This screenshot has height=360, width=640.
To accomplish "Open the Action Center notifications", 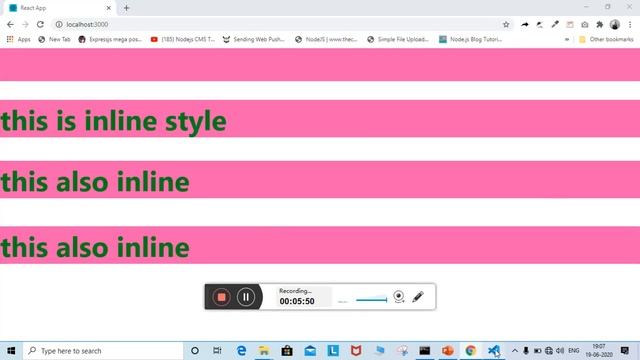I will point(625,351).
